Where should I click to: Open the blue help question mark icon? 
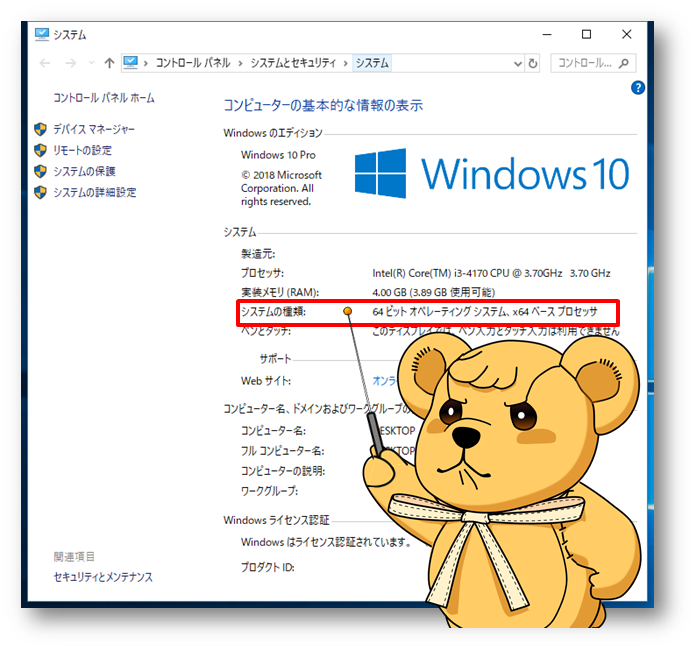(x=638, y=88)
